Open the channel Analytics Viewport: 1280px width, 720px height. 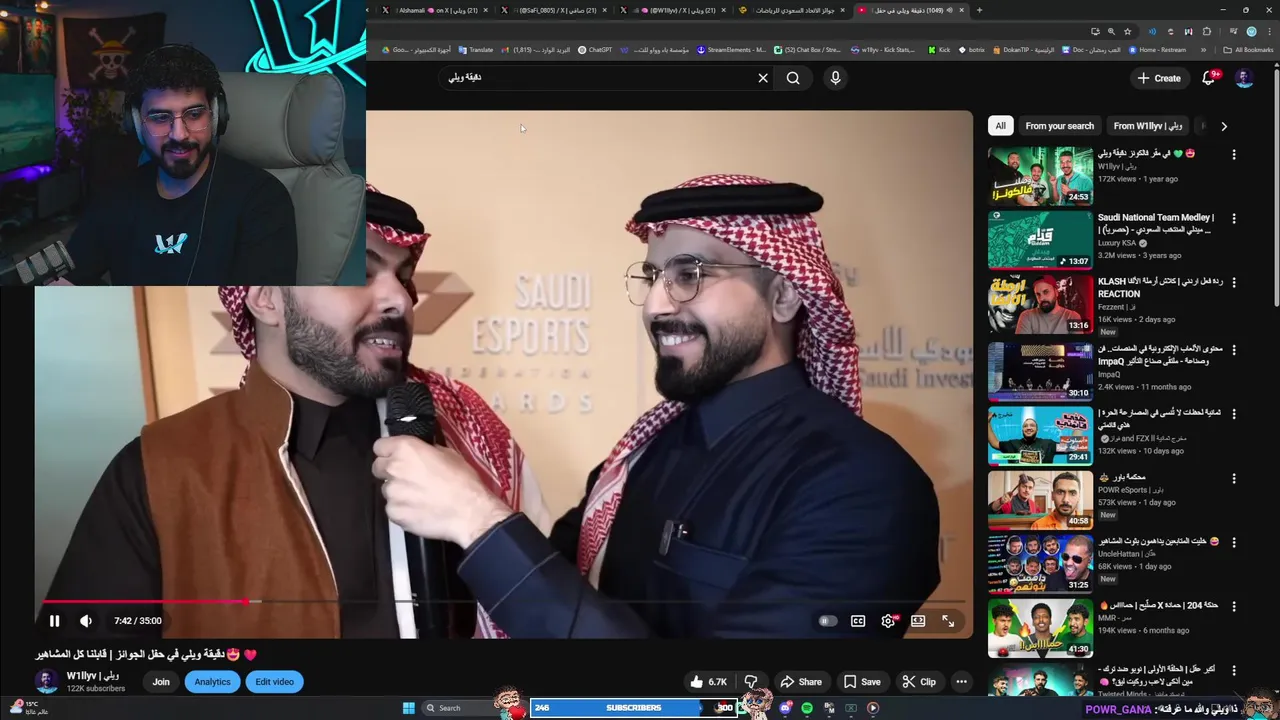(212, 682)
